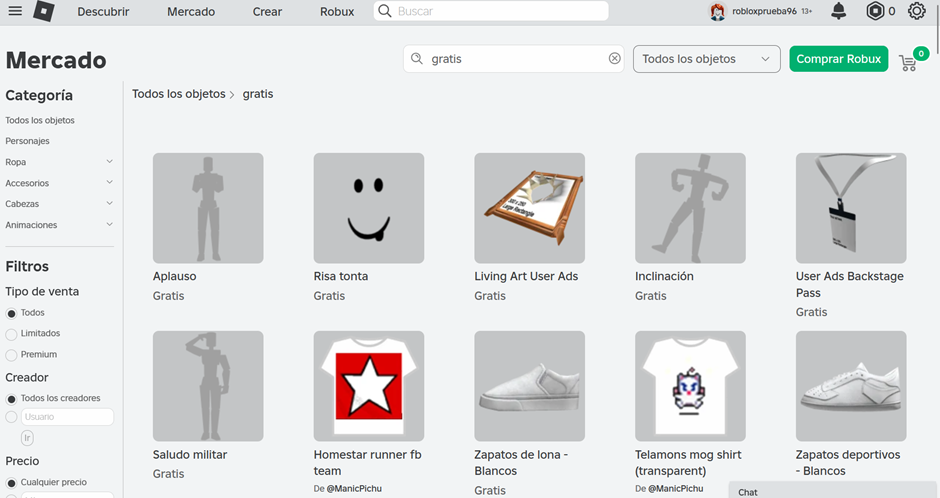Open the Chat panel

click(x=833, y=490)
